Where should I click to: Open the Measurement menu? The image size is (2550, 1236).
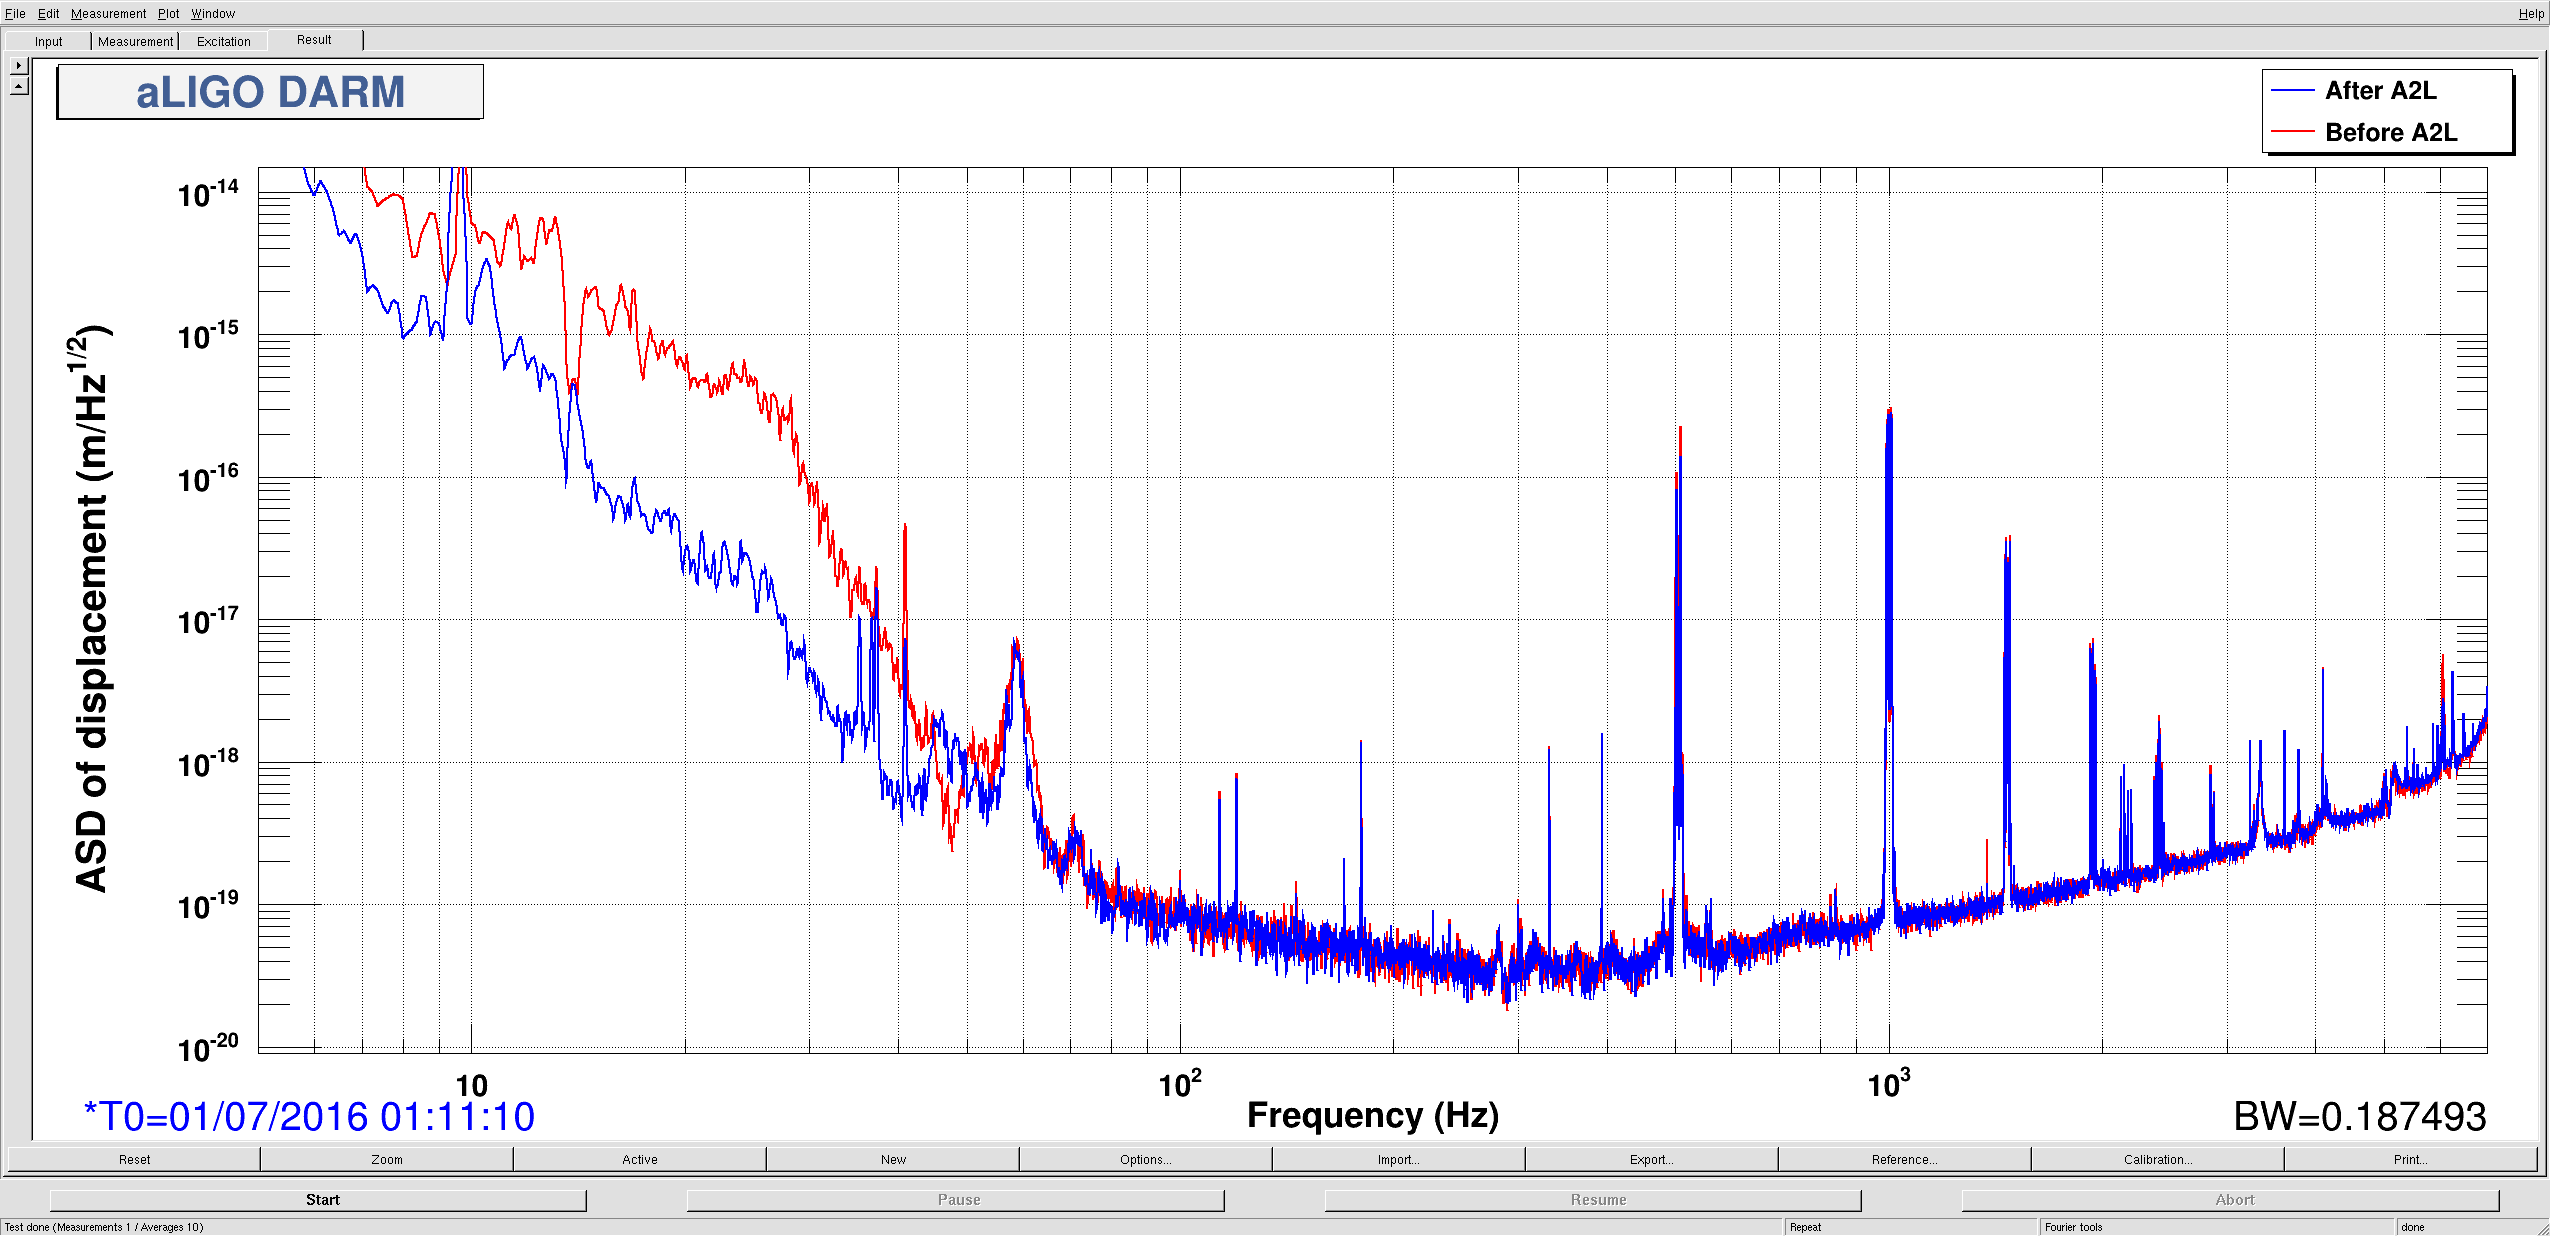click(108, 13)
